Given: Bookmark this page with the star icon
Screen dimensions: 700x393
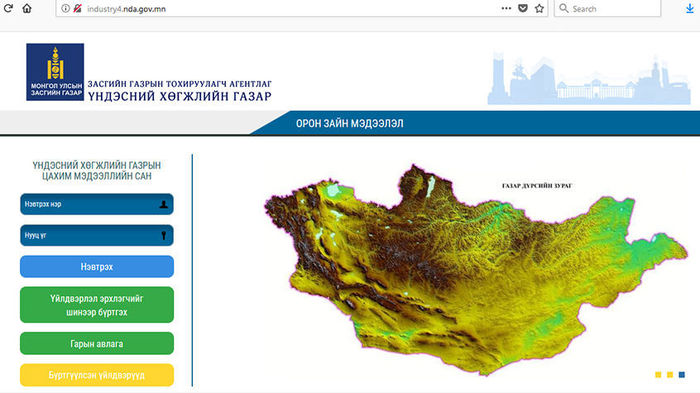Looking at the screenshot, I should (x=539, y=8).
